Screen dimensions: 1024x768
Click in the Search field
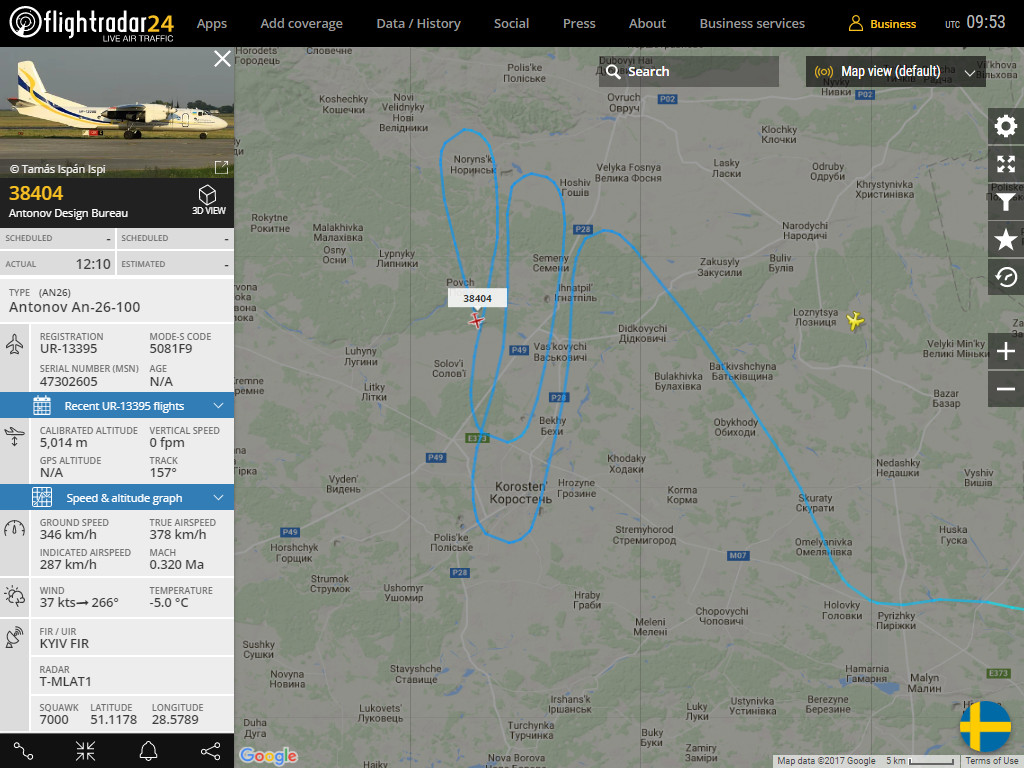tap(689, 71)
